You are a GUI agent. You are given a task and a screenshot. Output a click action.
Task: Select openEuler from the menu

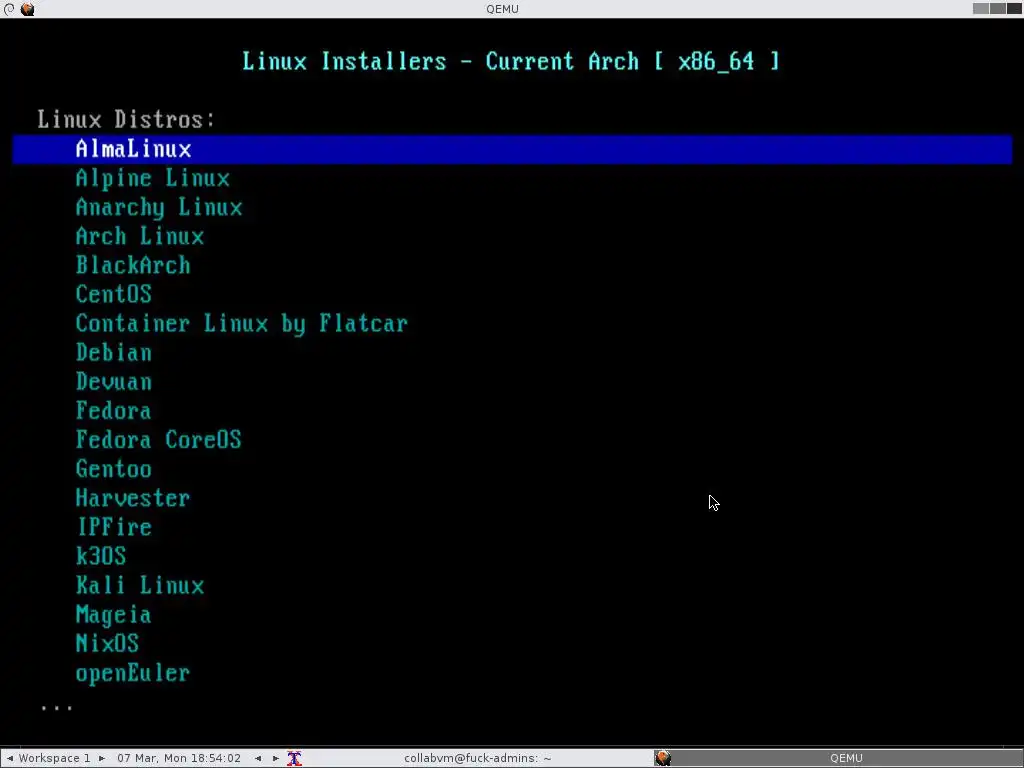(133, 673)
